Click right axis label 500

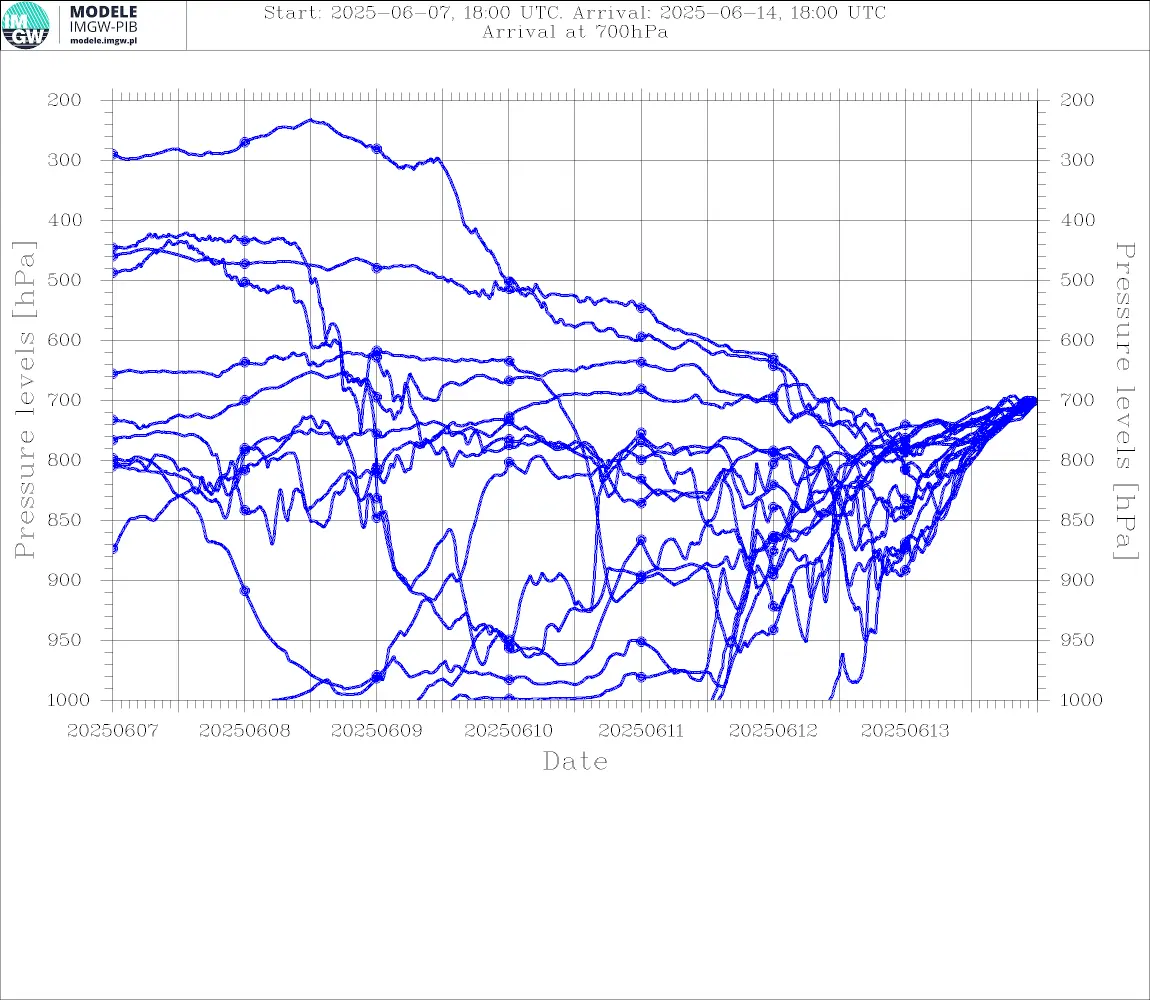1077,280
